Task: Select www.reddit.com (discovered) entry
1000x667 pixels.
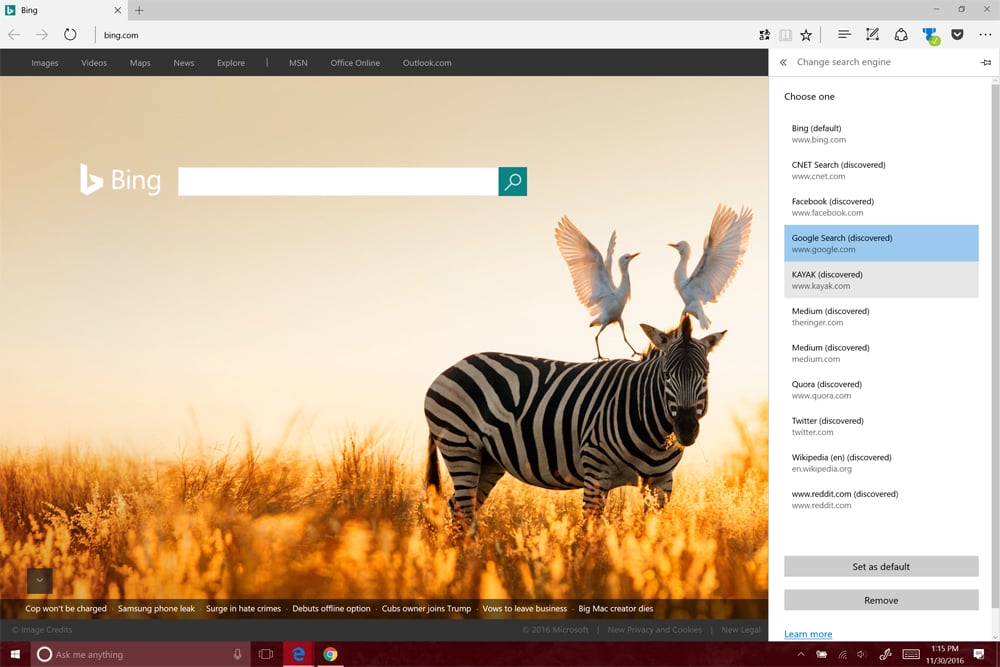Action: pyautogui.click(x=881, y=499)
